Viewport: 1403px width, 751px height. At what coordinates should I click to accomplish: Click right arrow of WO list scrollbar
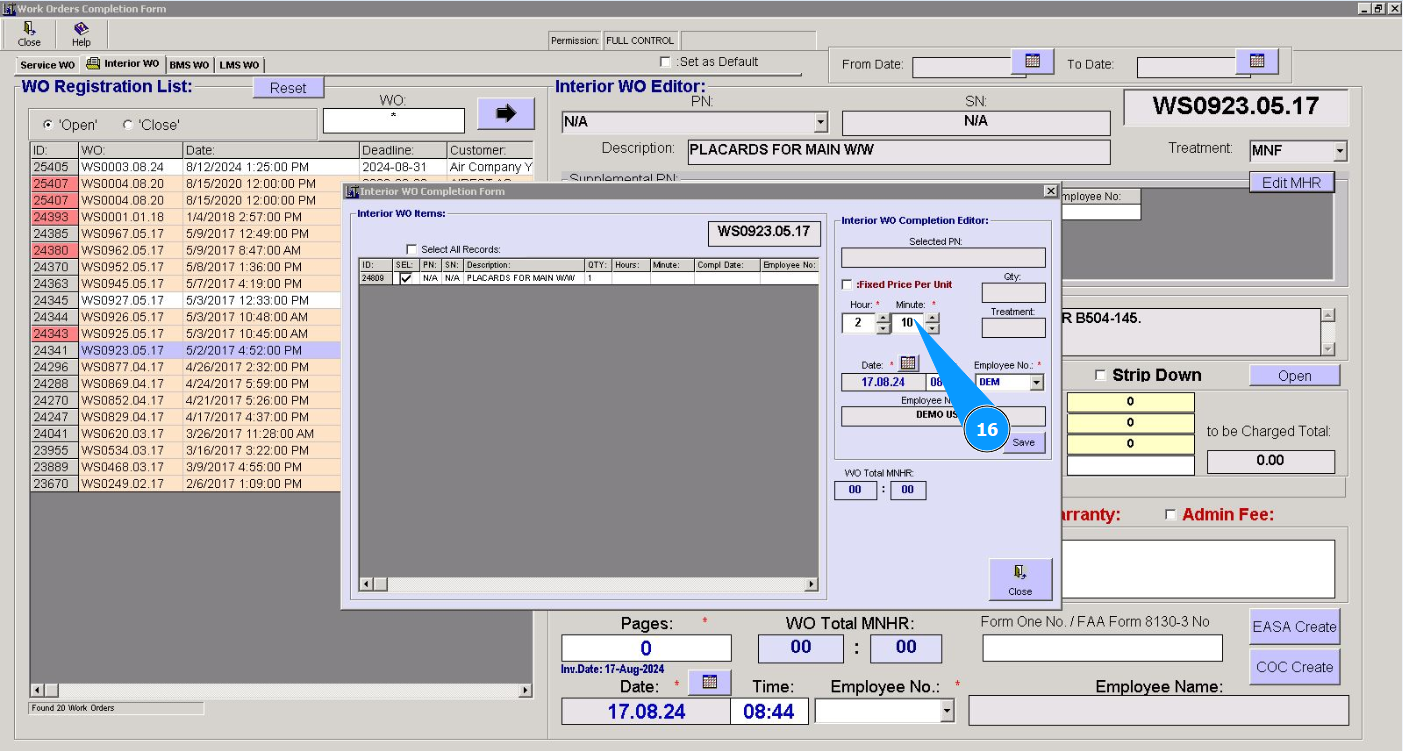pyautogui.click(x=526, y=690)
